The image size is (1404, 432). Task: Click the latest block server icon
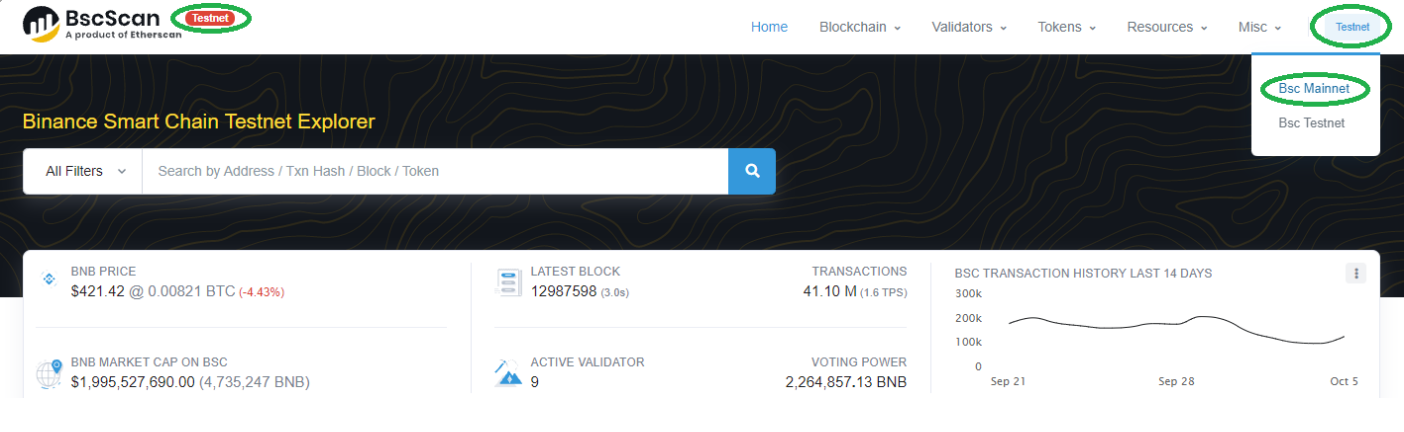509,282
